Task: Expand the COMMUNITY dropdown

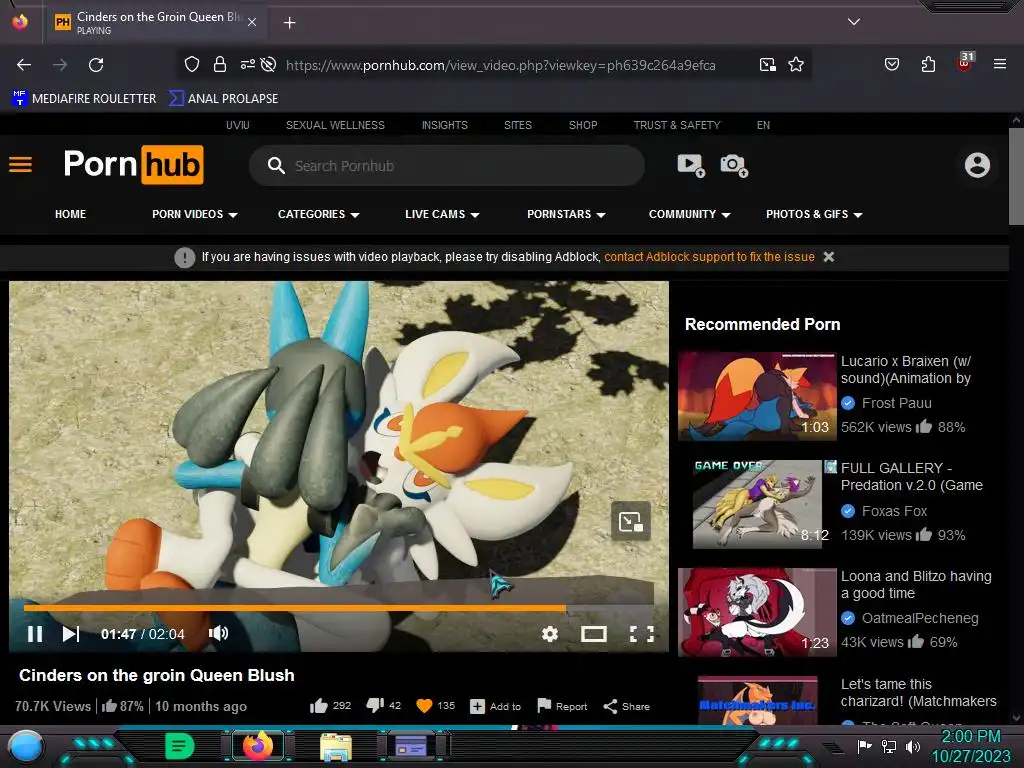Action: (690, 214)
